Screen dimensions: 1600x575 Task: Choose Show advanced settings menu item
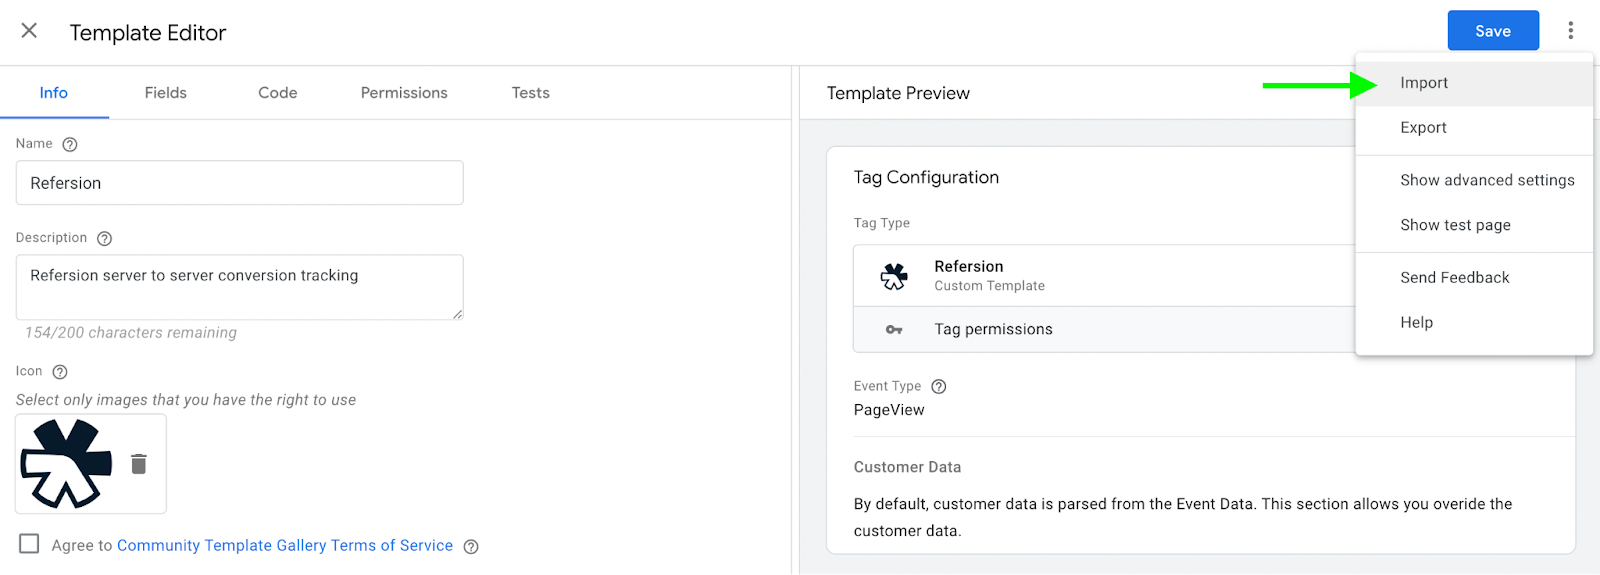(1474, 181)
